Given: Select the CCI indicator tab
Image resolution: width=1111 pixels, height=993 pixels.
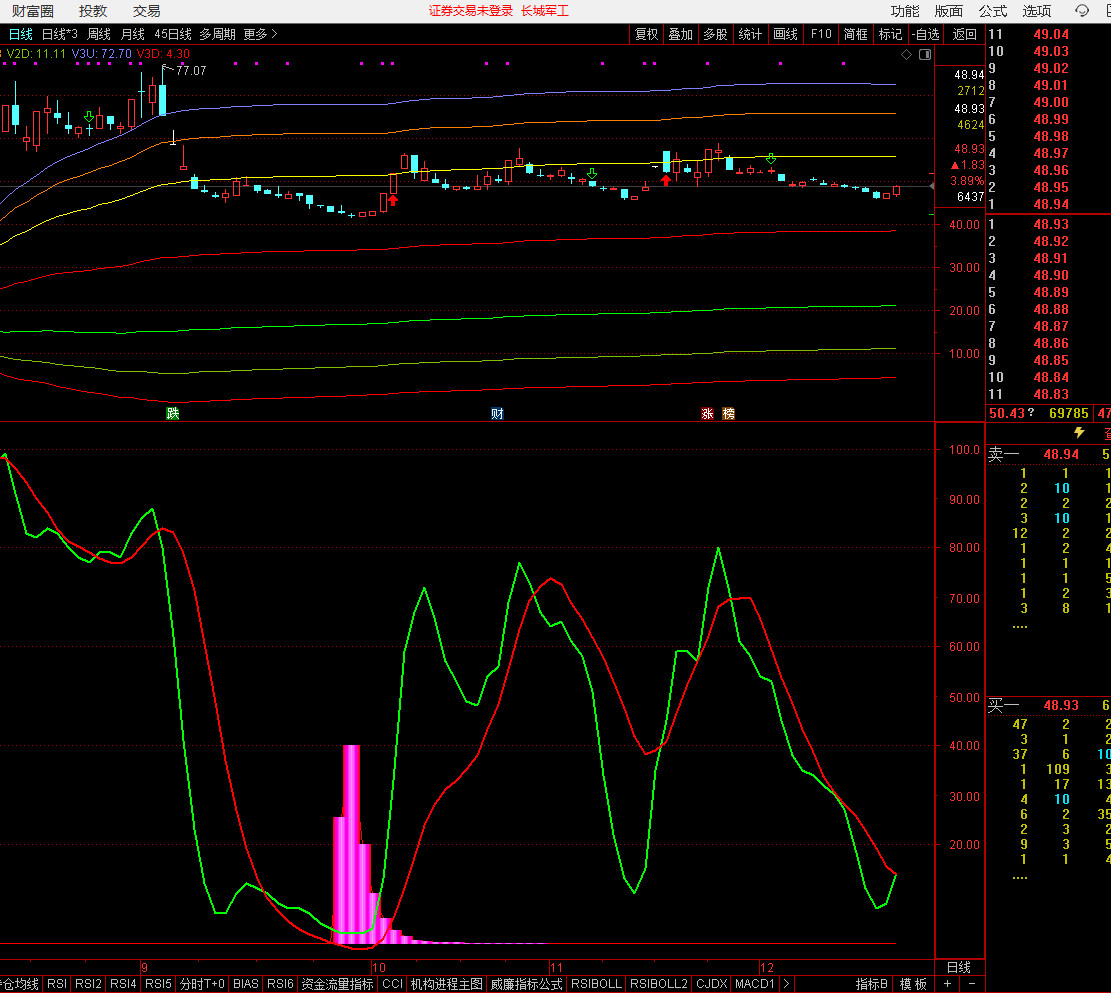Looking at the screenshot, I should click(393, 984).
